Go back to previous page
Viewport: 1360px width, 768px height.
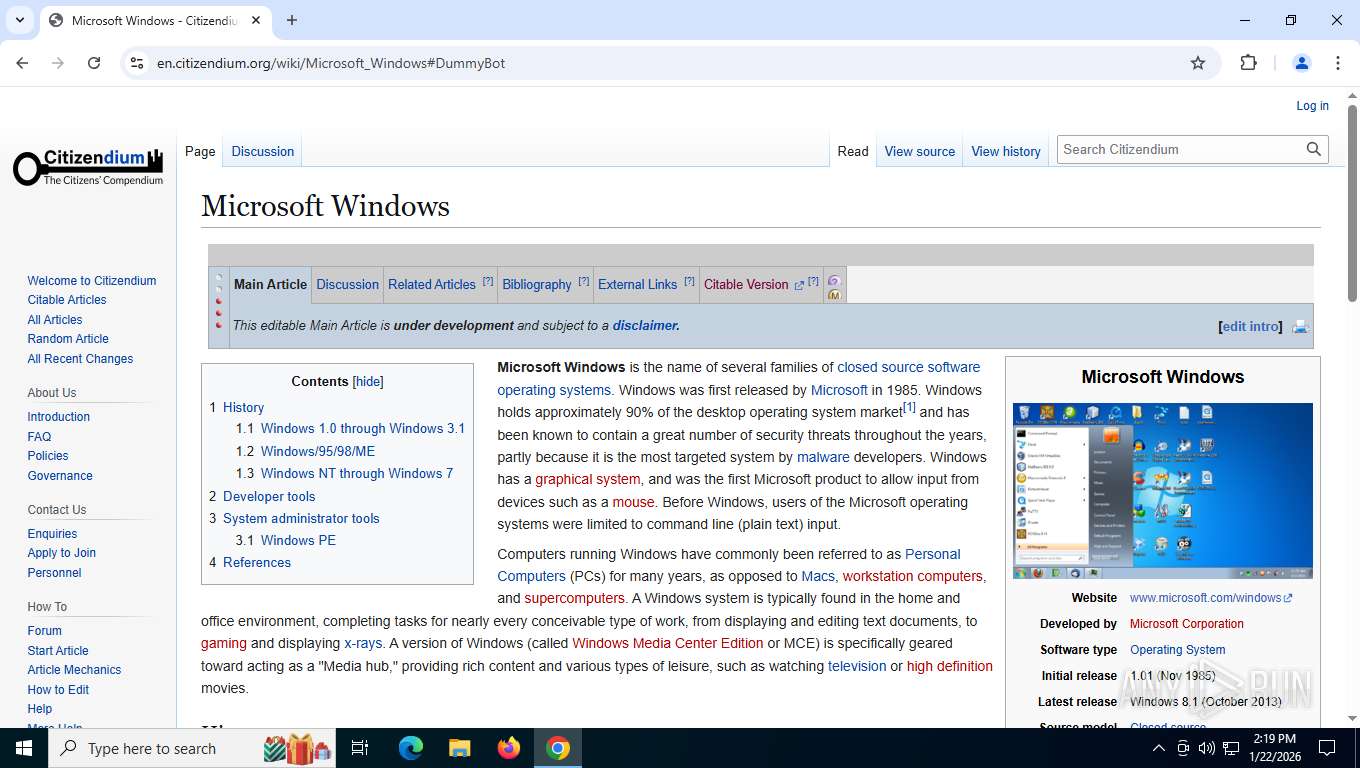(22, 63)
